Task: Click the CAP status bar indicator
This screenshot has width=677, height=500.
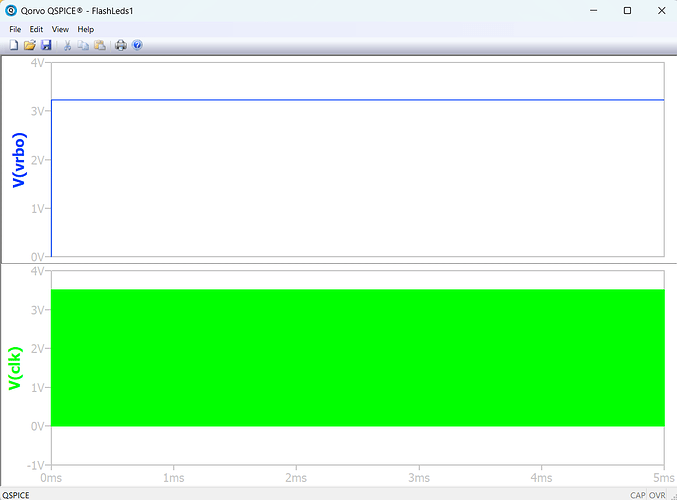Action: tap(637, 495)
